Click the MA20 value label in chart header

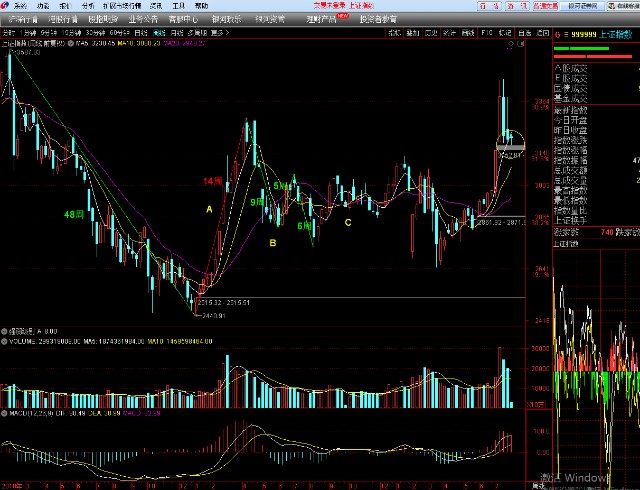[184, 43]
